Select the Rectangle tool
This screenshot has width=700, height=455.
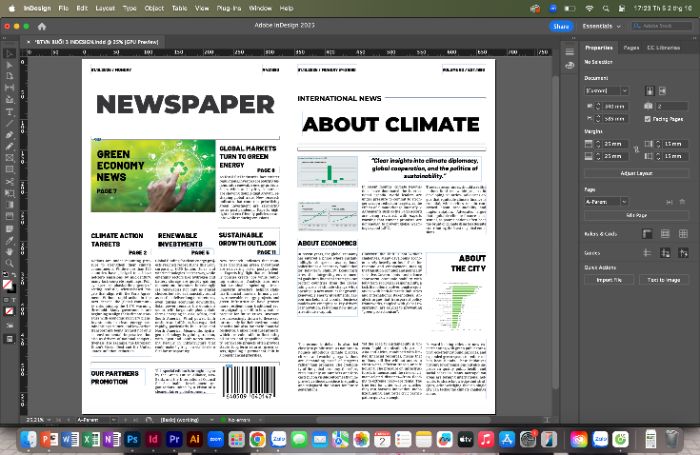(9, 170)
